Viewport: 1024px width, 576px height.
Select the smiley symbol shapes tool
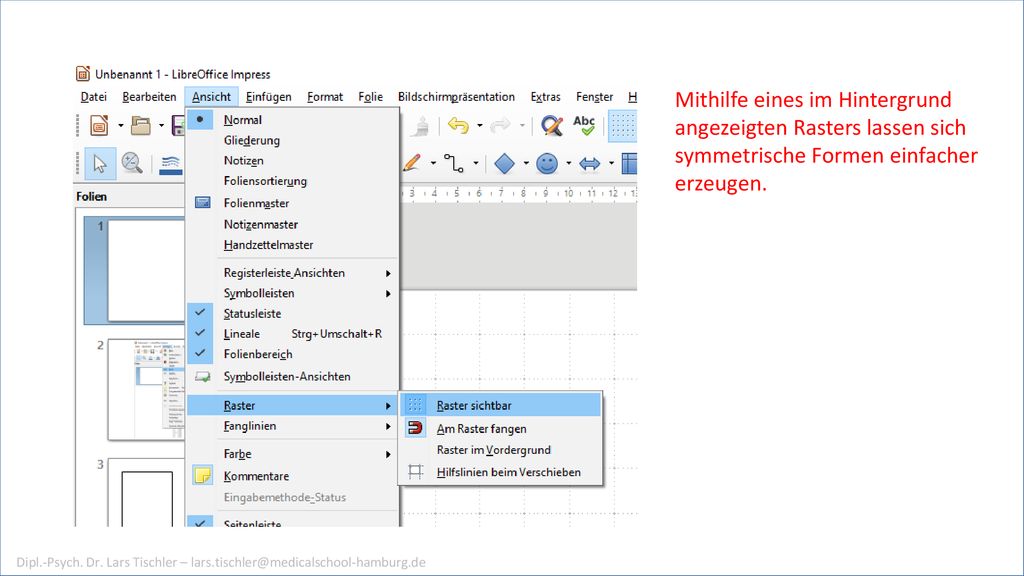(547, 163)
